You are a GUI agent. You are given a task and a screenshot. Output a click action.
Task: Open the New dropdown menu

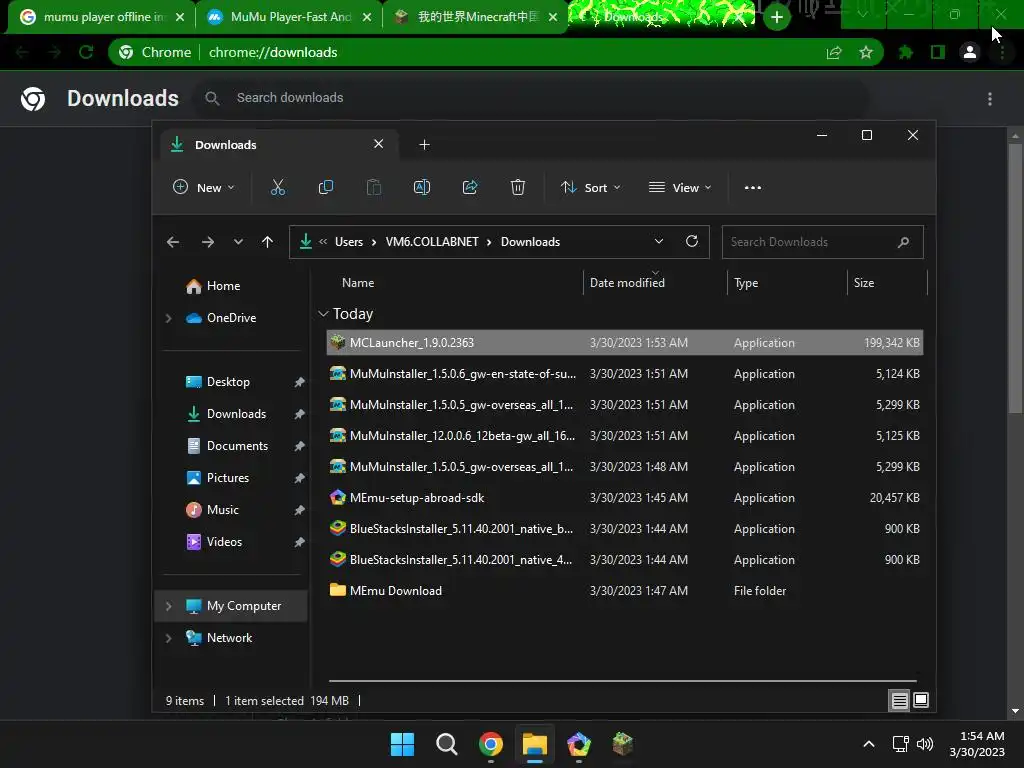click(203, 187)
